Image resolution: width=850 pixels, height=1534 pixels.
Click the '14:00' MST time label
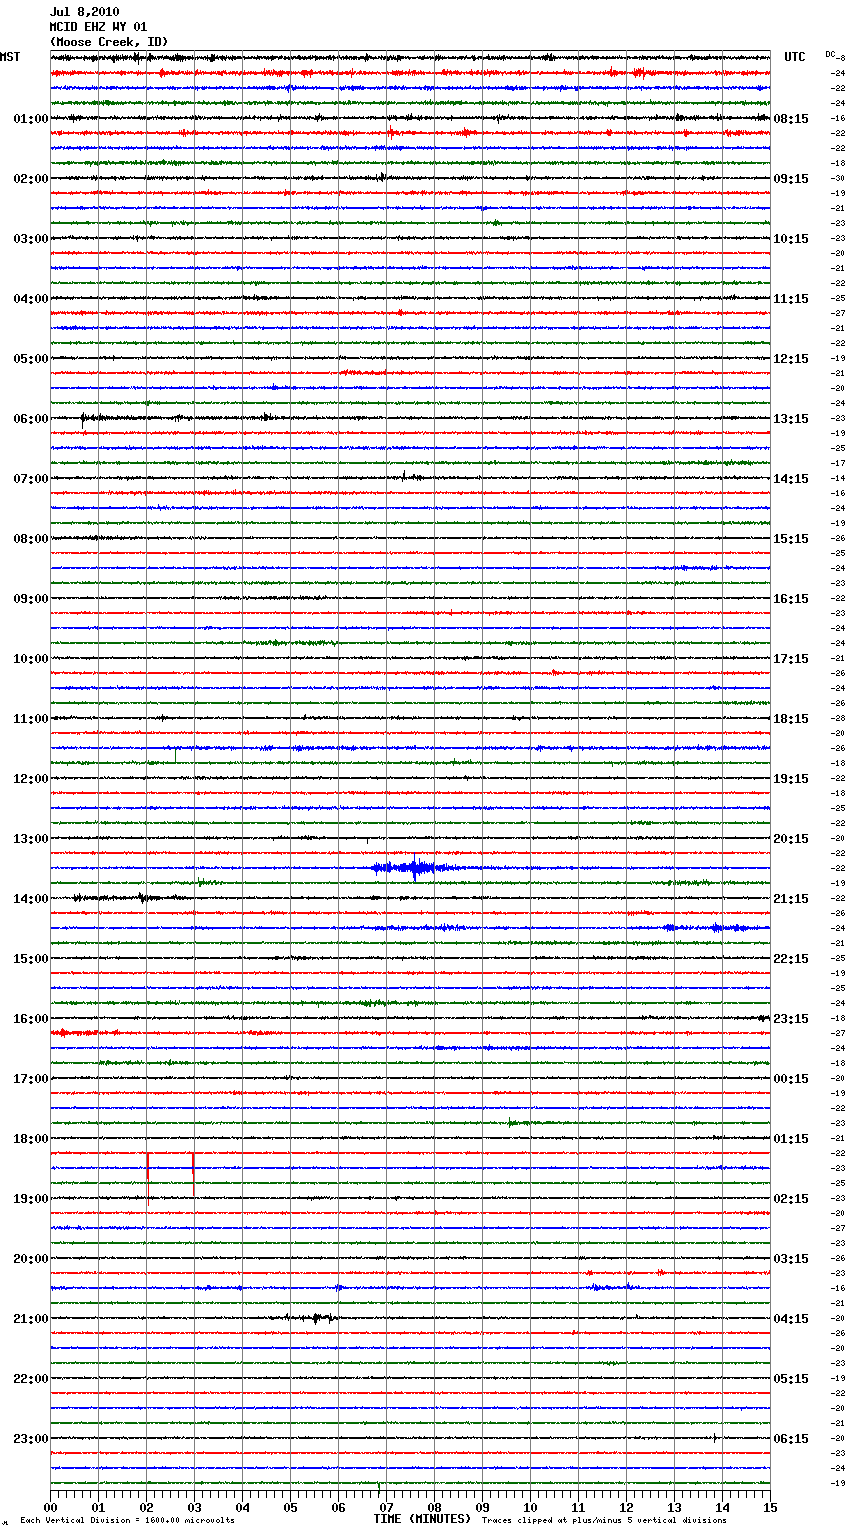pyautogui.click(x=31, y=899)
